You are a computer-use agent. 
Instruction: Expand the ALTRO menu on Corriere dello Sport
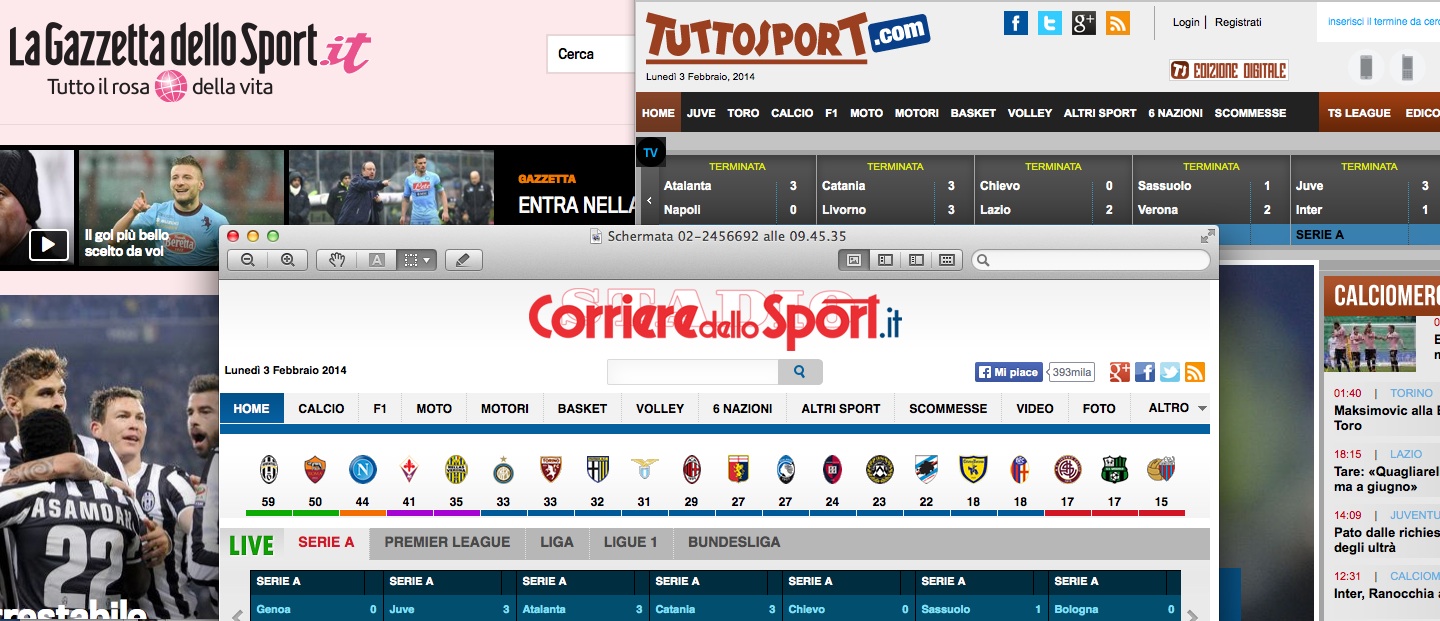click(1177, 408)
